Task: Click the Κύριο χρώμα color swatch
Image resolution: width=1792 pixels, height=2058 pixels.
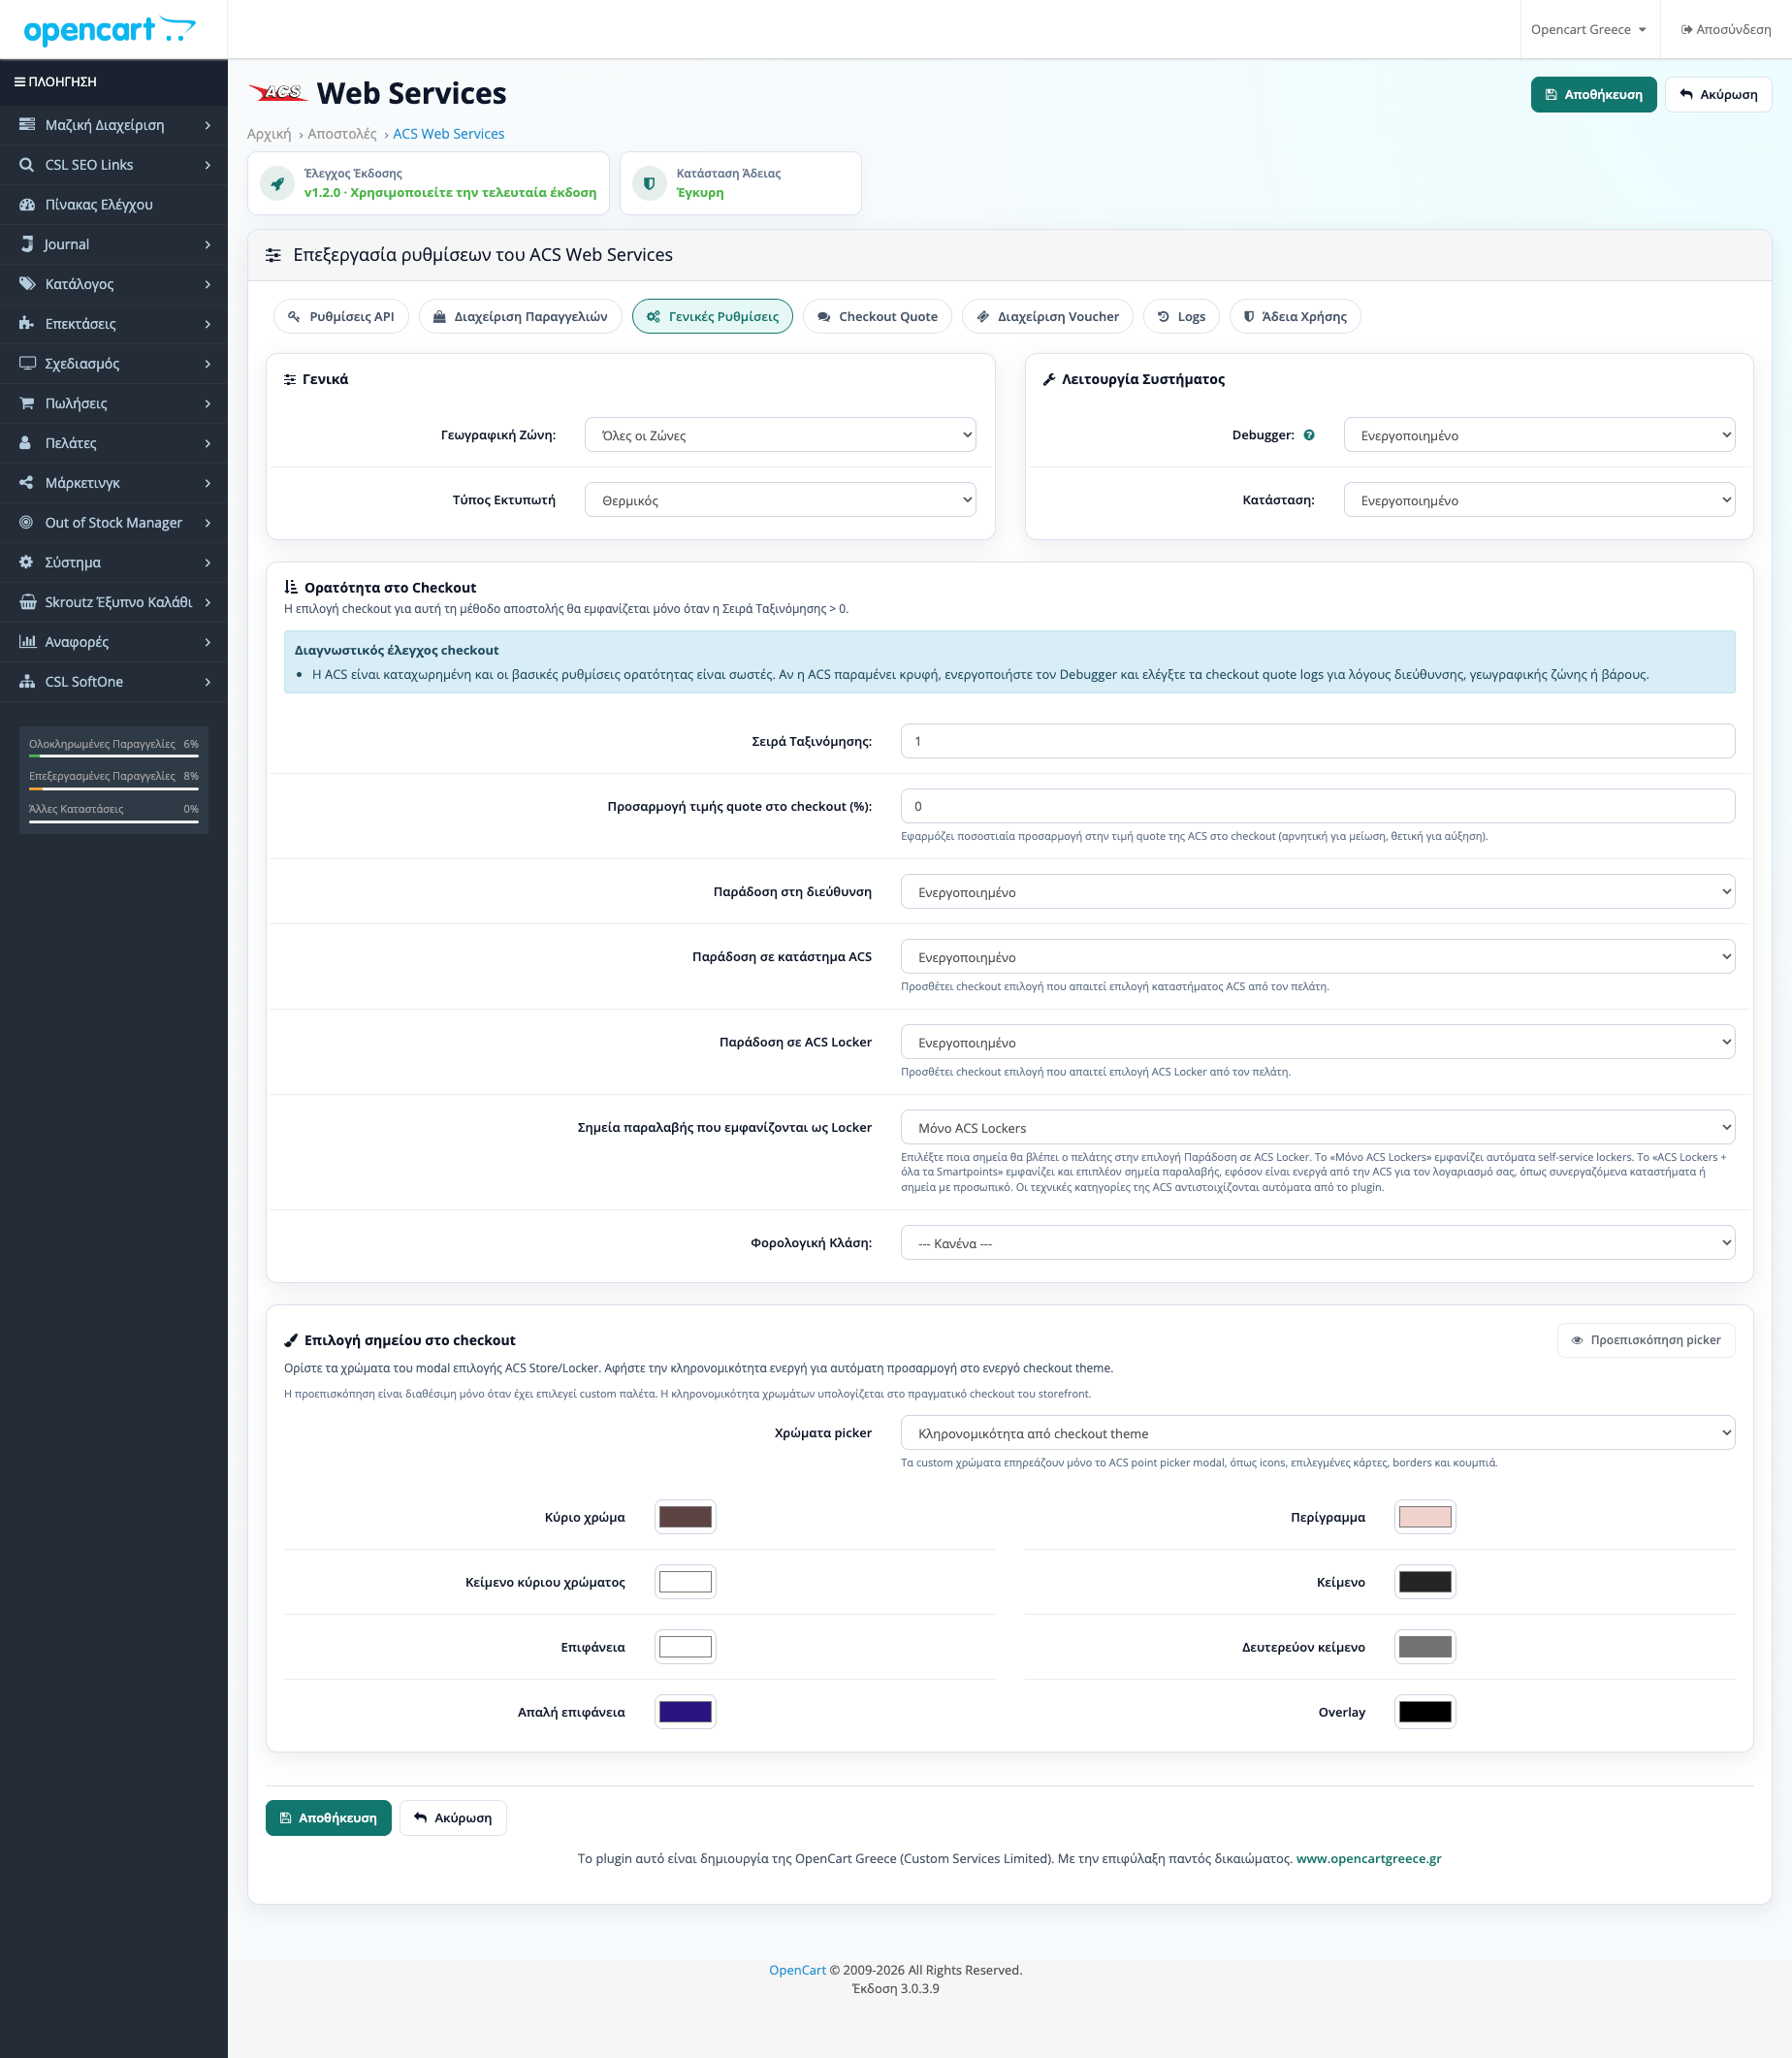Action: click(x=685, y=1517)
